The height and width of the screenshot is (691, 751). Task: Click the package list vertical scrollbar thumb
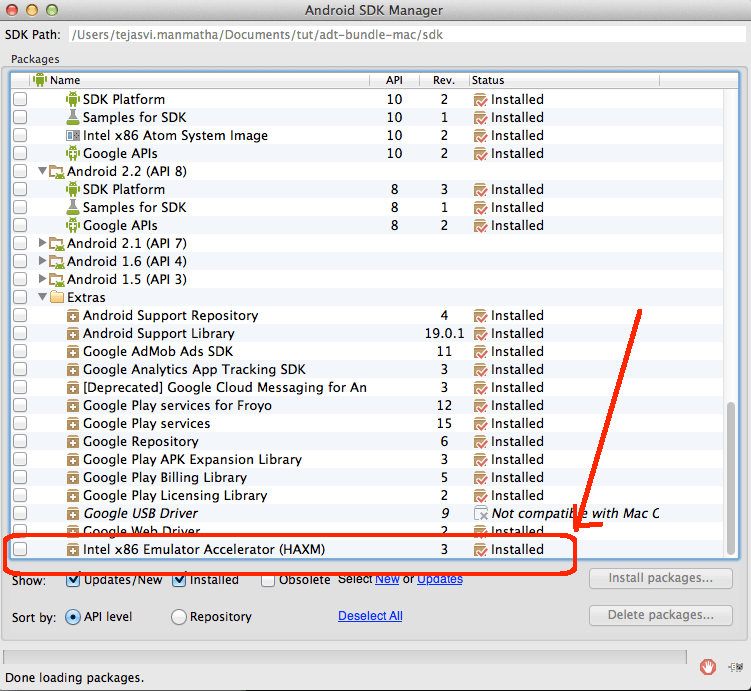[730, 478]
